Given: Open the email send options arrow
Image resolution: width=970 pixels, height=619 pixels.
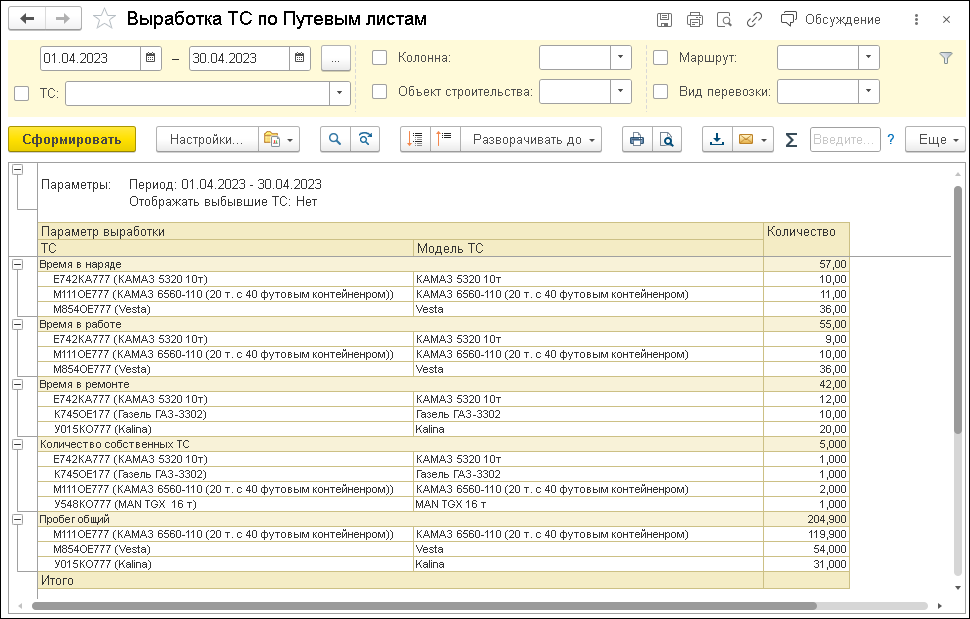Looking at the screenshot, I should (x=765, y=140).
